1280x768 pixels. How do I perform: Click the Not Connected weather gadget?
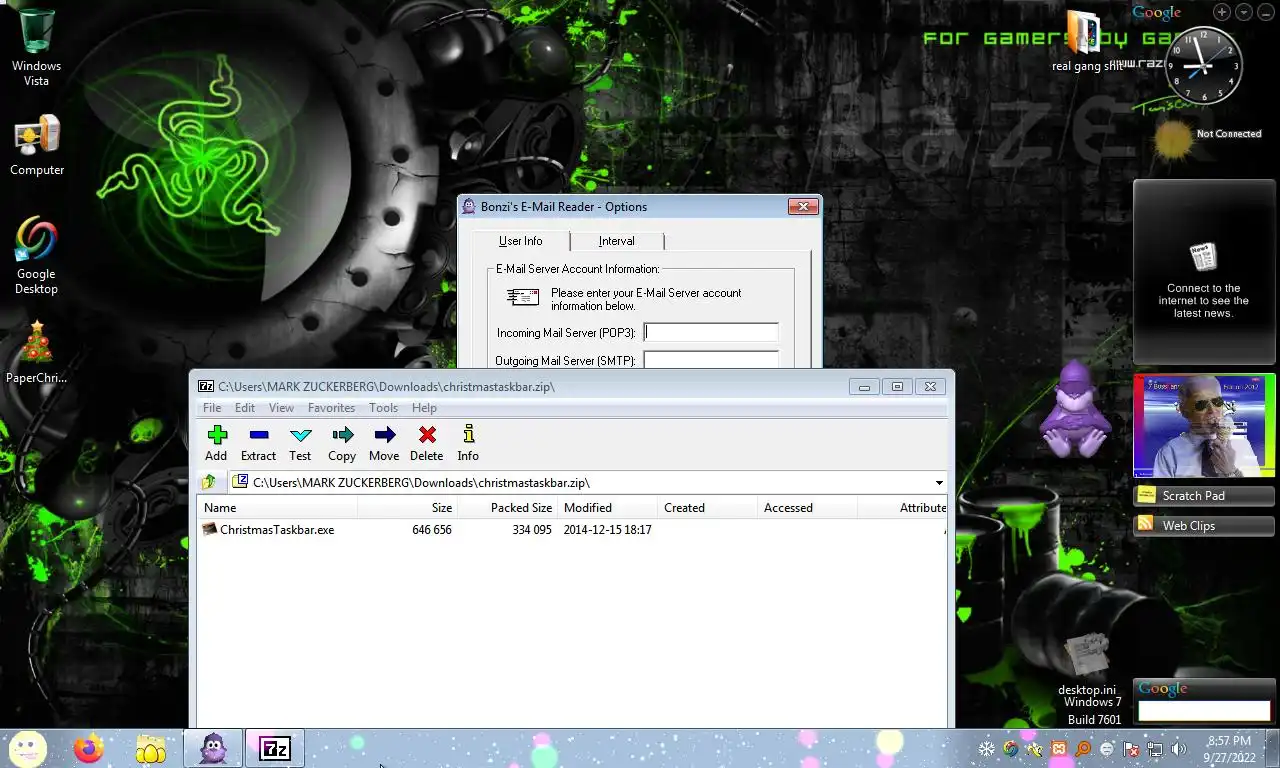tap(1206, 138)
